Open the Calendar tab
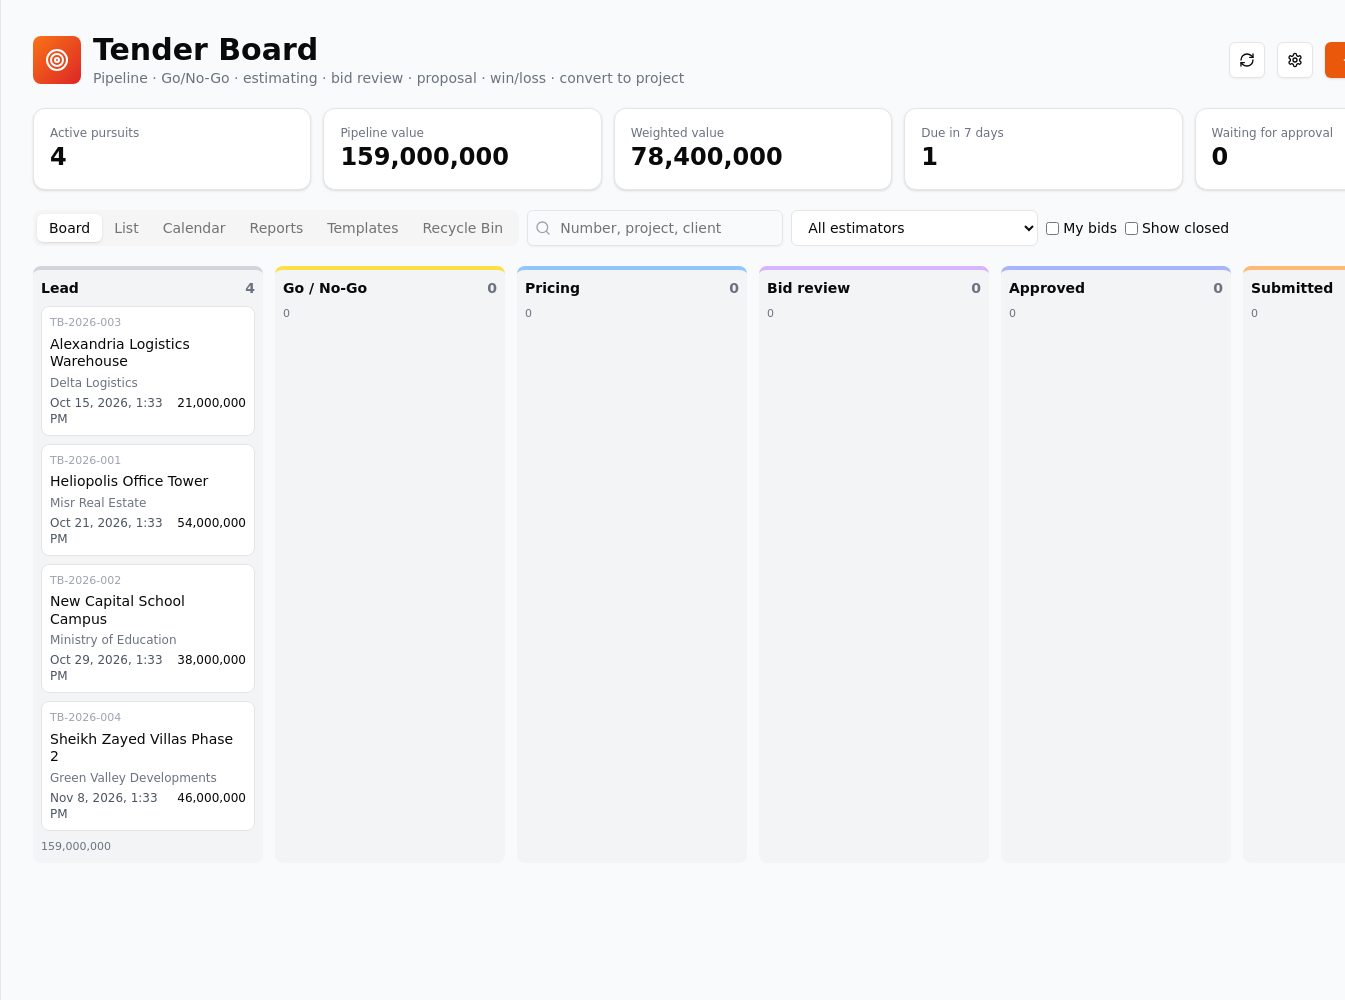 (194, 228)
